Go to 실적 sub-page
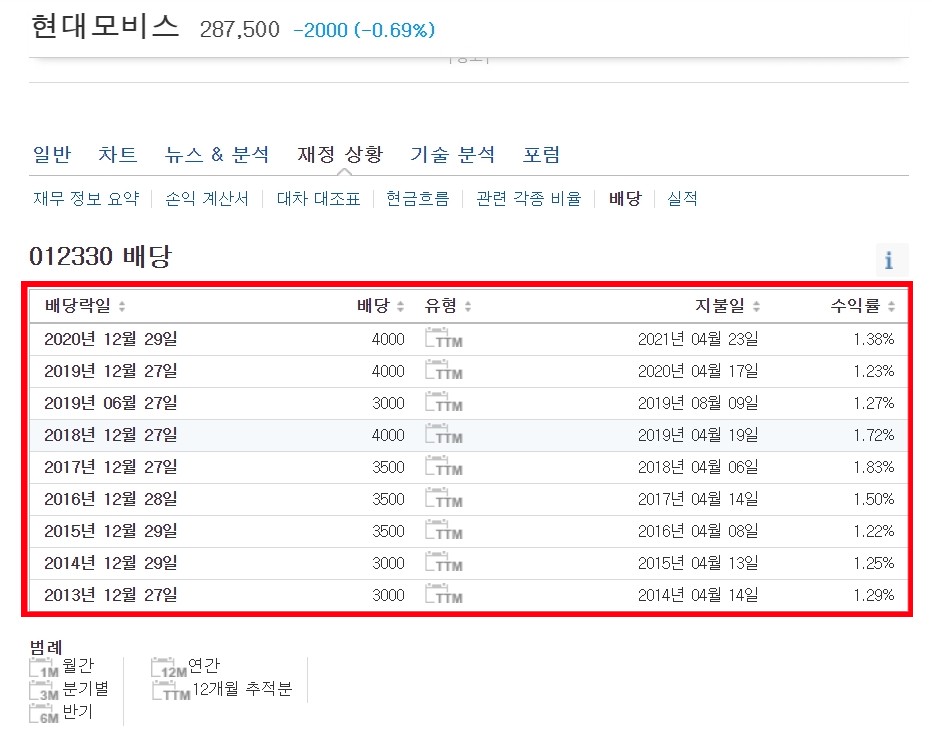Image resolution: width=932 pixels, height=748 pixels. click(x=682, y=199)
